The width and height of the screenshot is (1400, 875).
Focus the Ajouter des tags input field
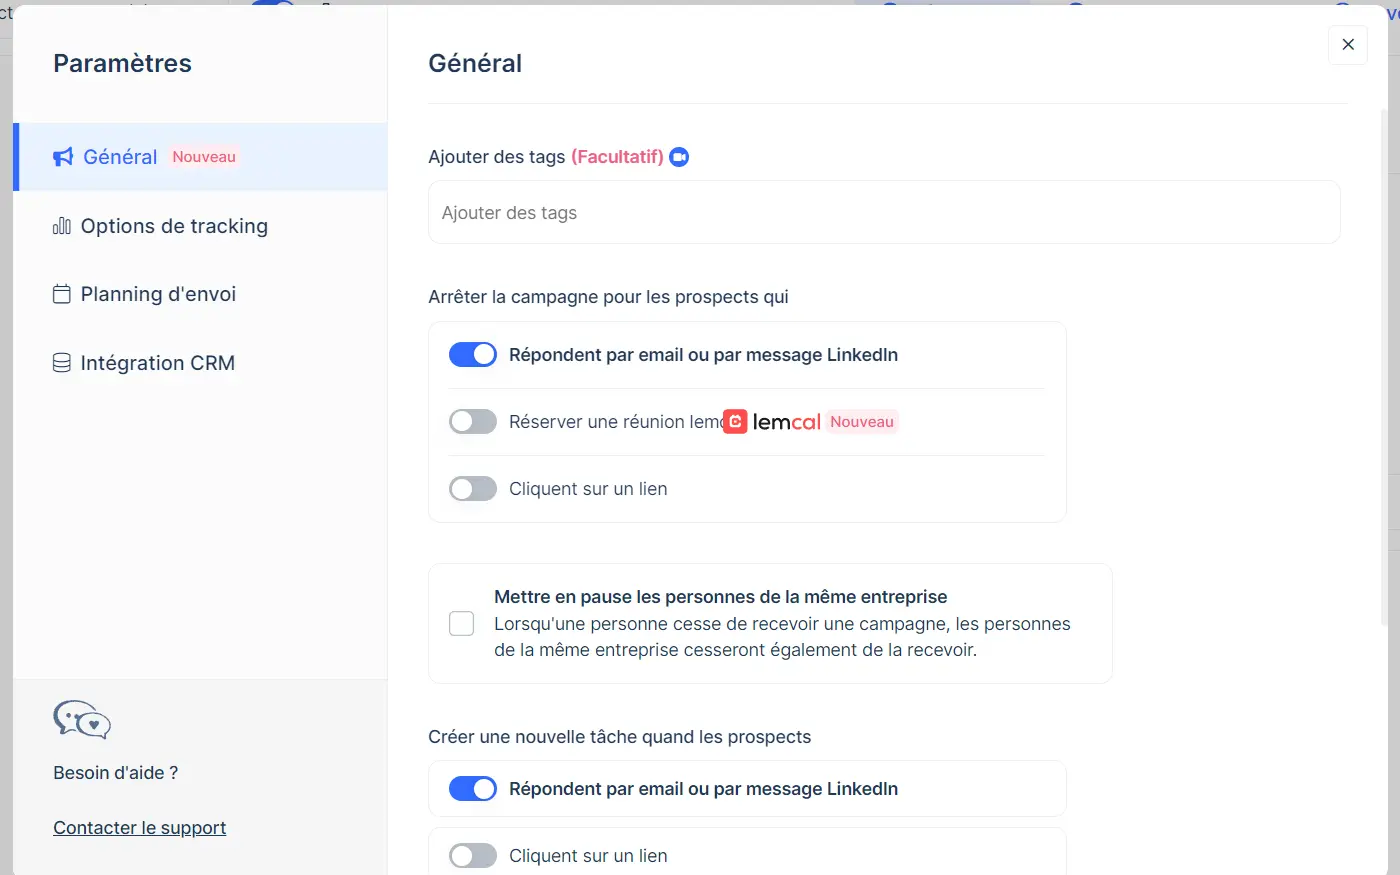884,213
